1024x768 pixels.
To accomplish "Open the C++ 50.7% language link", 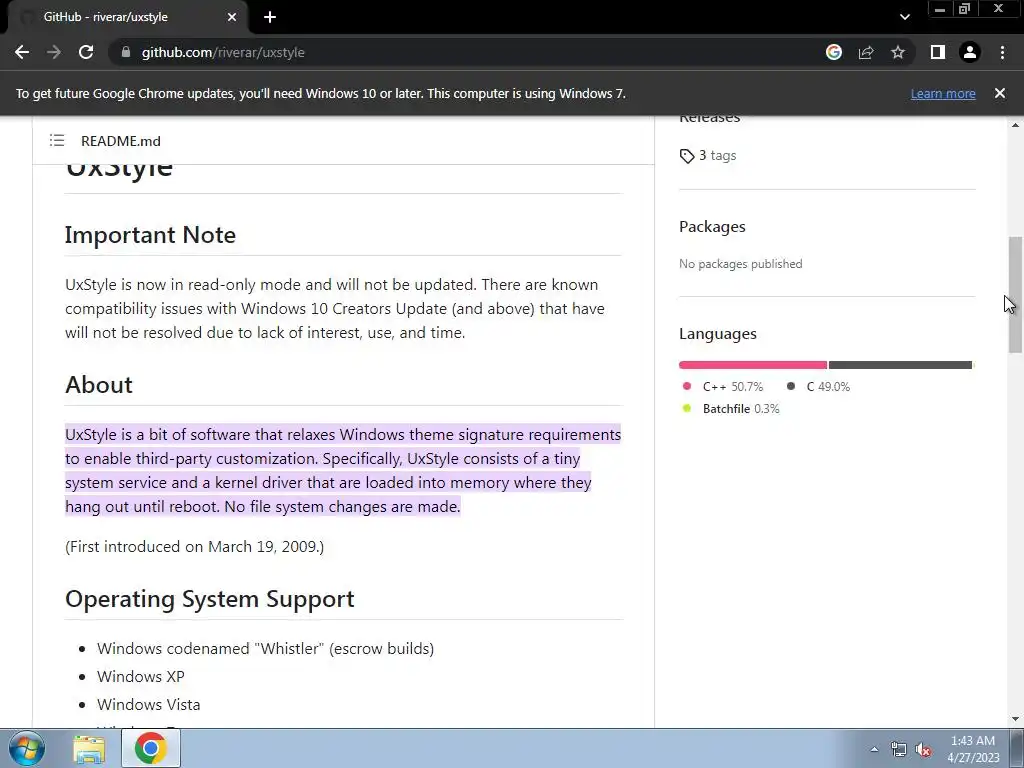I will click(723, 387).
